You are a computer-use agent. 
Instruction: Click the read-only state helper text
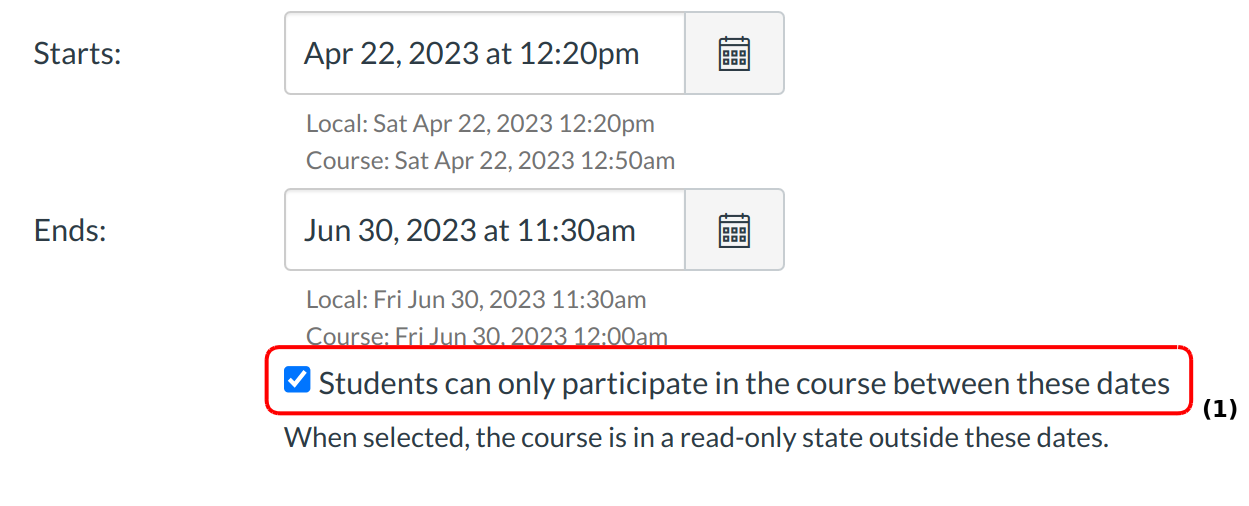[x=696, y=438]
